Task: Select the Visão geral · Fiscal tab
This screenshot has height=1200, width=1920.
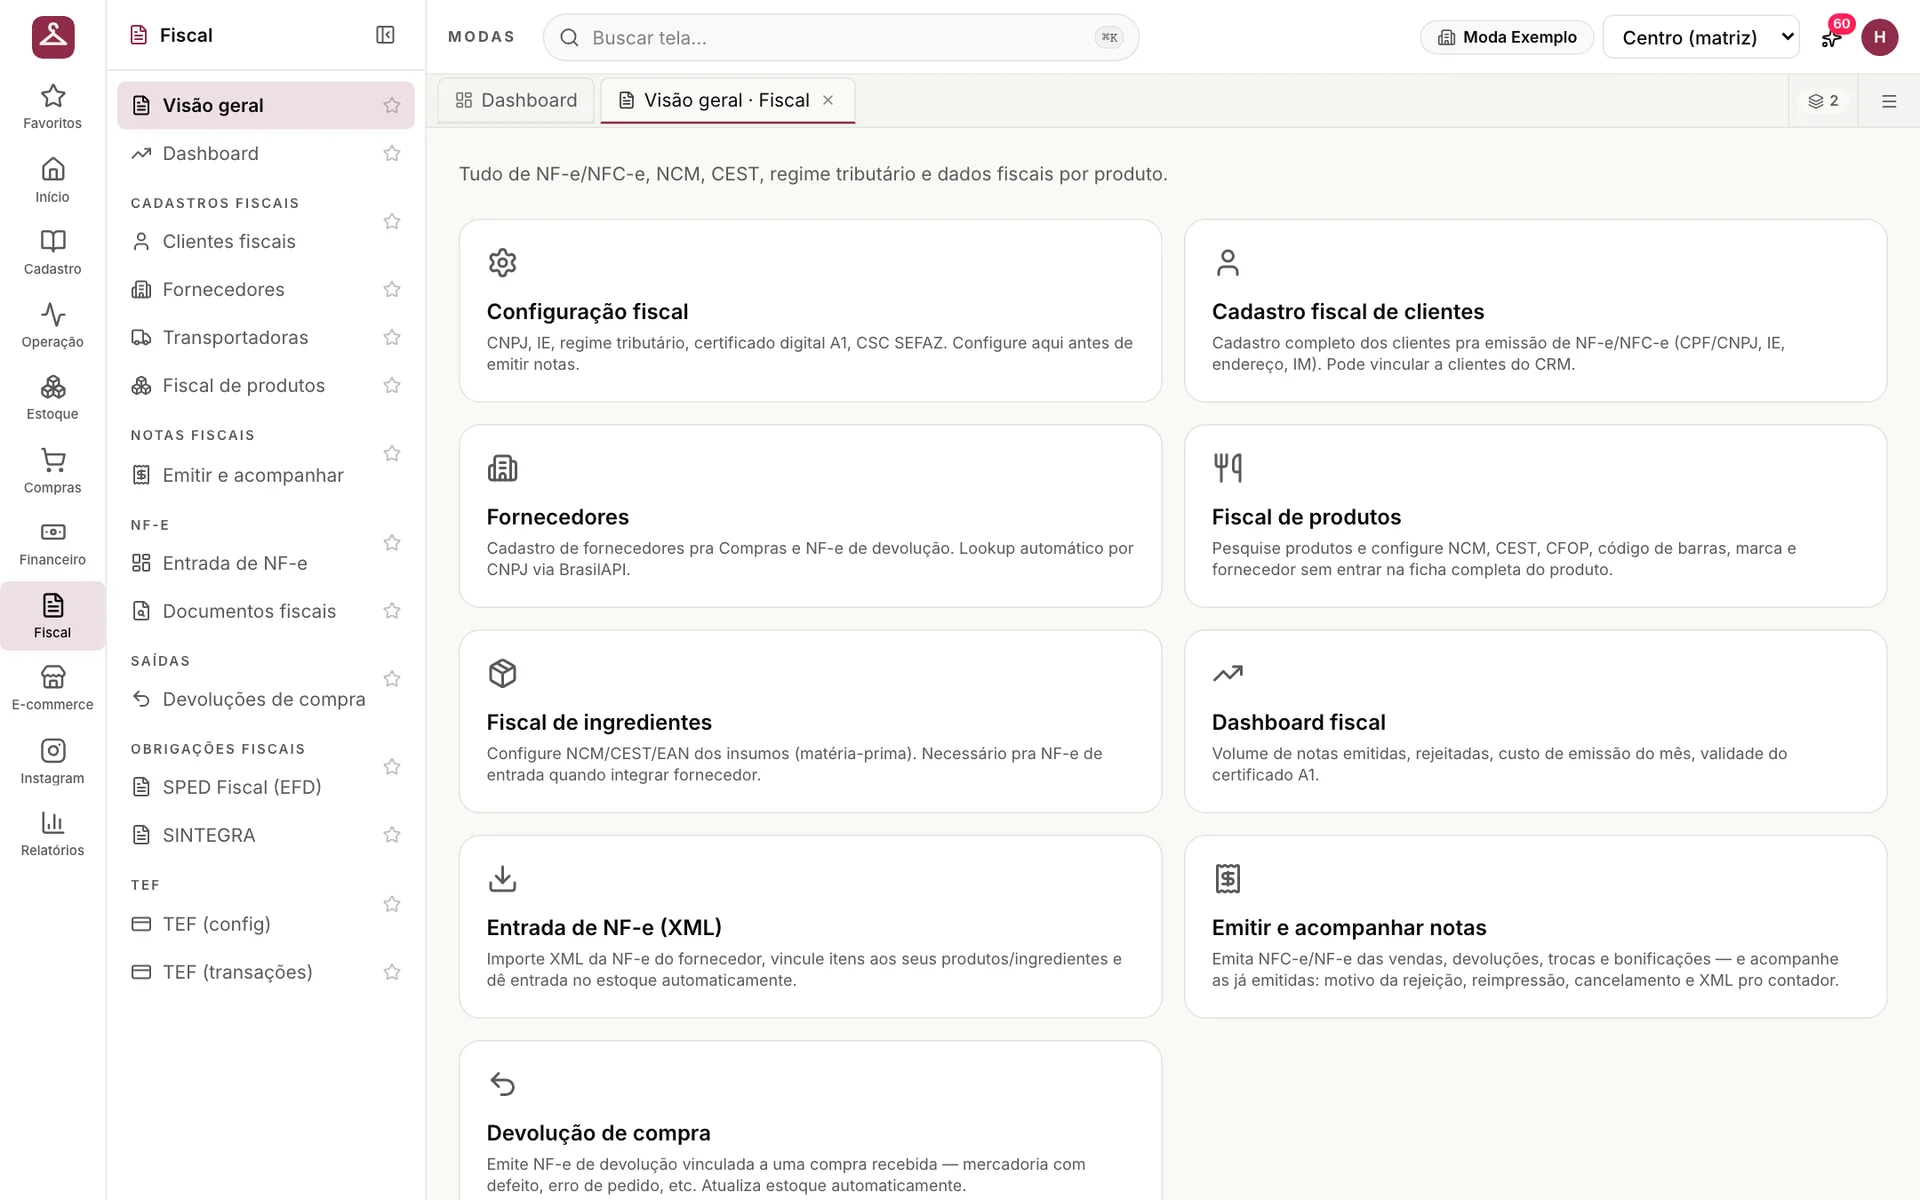Action: (727, 100)
